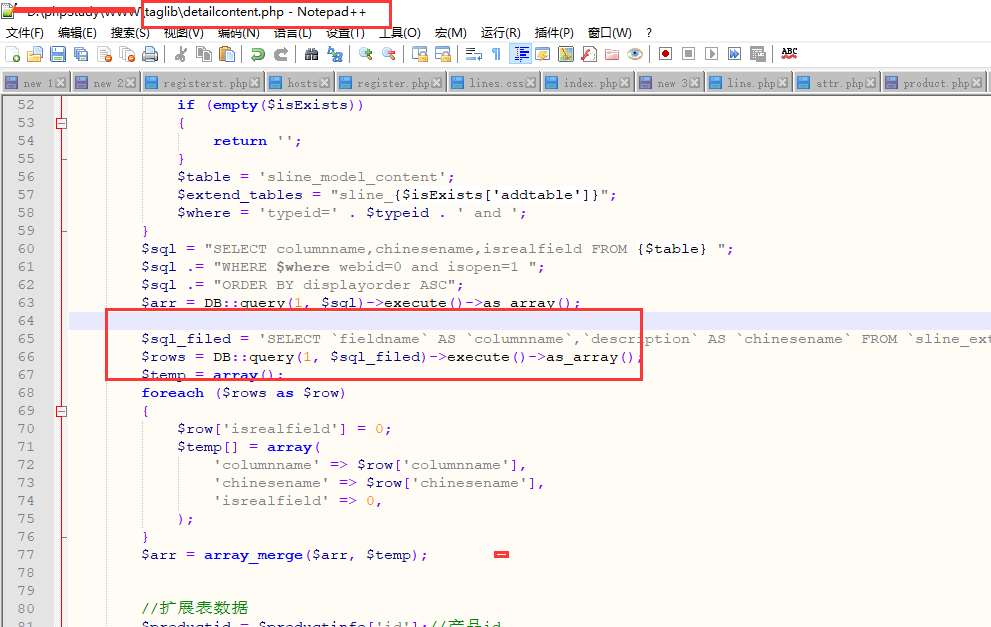Image resolution: width=991 pixels, height=627 pixels.
Task: Click the Cut scissors icon
Action: [x=182, y=54]
